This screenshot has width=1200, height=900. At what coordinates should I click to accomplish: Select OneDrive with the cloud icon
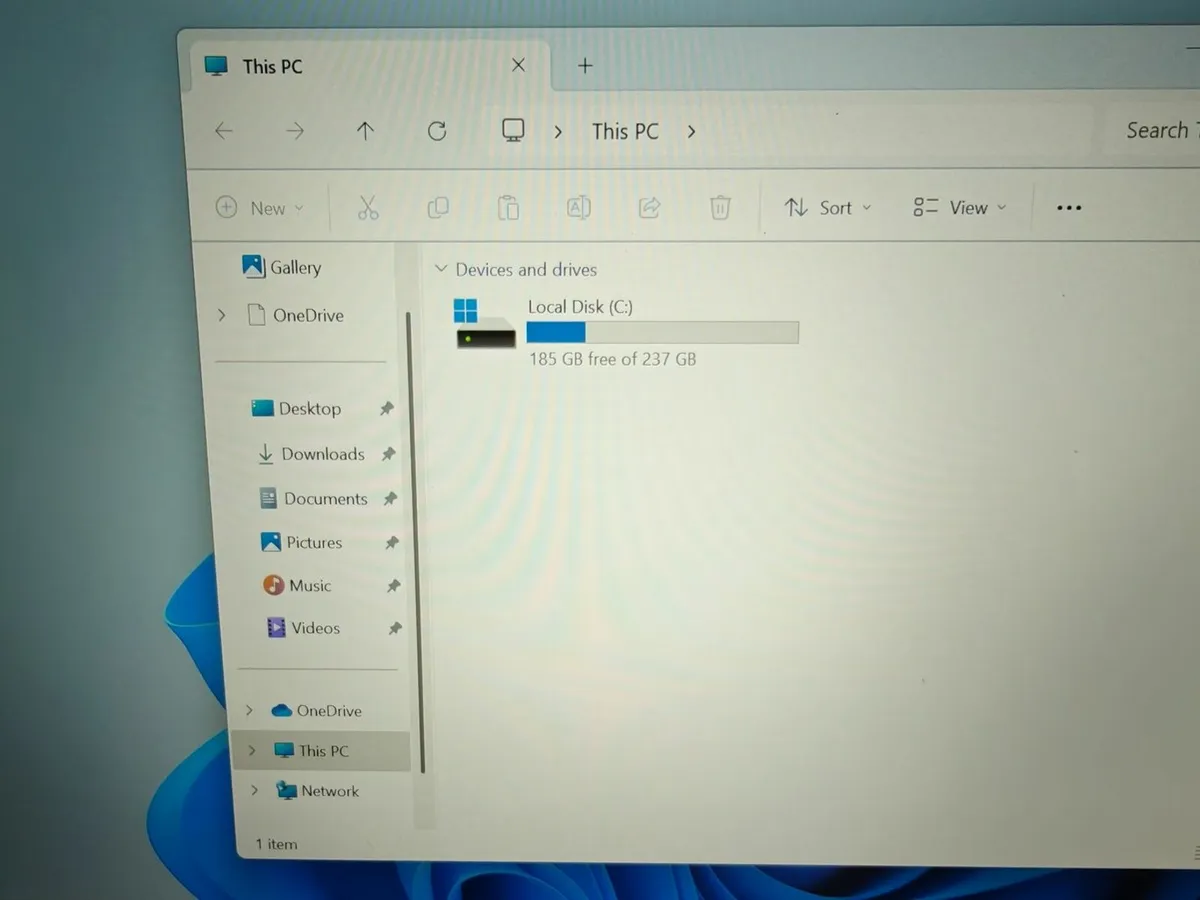[316, 710]
